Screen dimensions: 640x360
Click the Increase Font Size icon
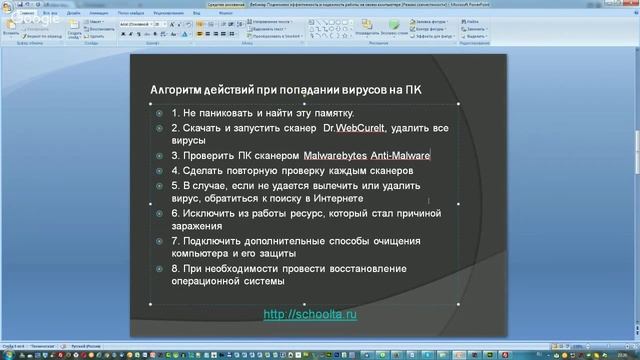coord(172,24)
